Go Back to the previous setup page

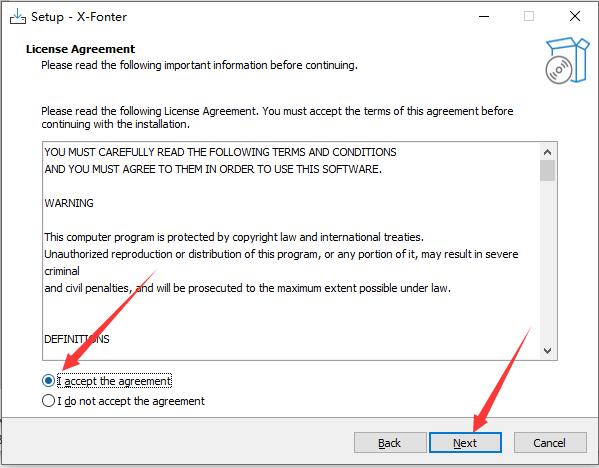tap(390, 442)
